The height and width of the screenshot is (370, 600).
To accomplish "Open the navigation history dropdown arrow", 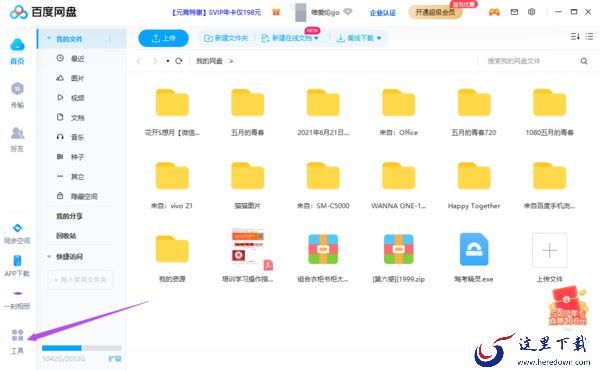I will [168, 61].
